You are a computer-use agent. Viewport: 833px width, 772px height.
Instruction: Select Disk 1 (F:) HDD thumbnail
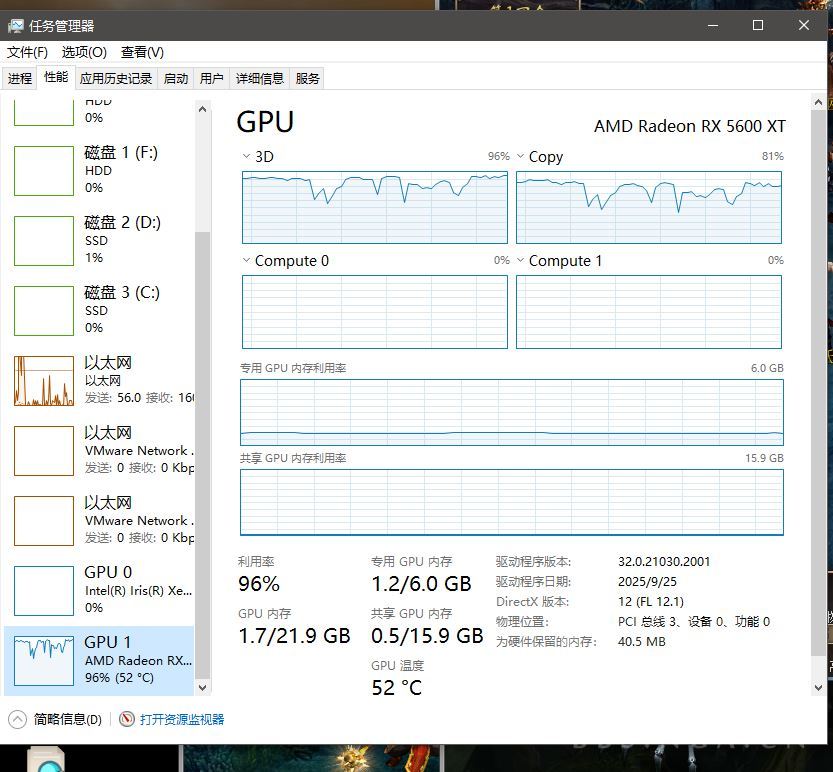click(44, 170)
